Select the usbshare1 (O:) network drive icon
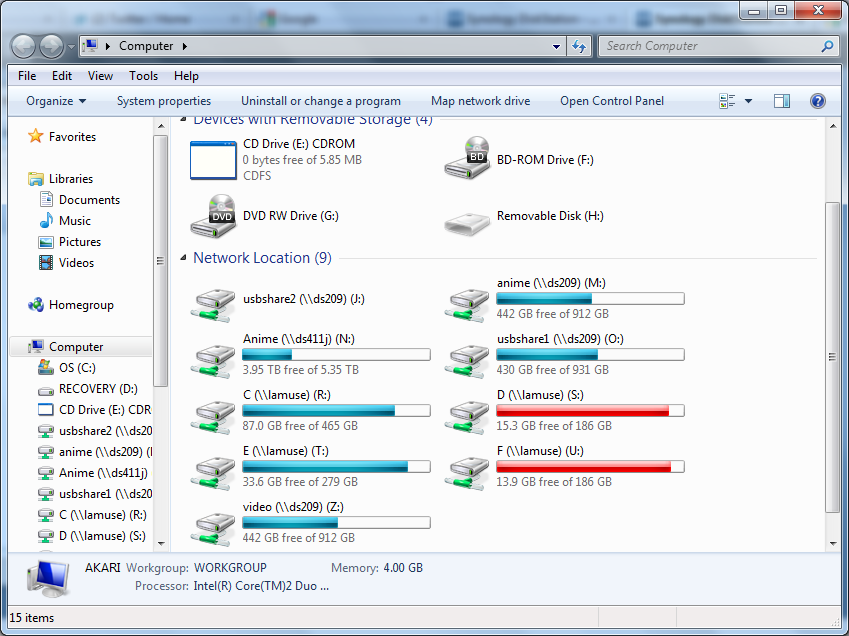This screenshot has height=636, width=849. (467, 360)
